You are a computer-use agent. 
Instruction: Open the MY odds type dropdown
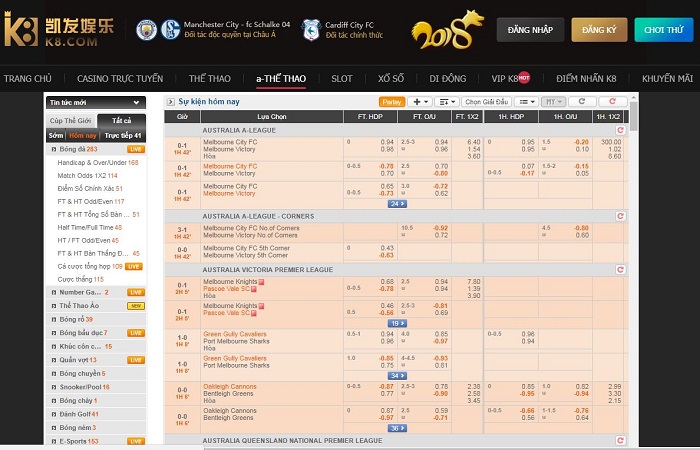point(551,102)
